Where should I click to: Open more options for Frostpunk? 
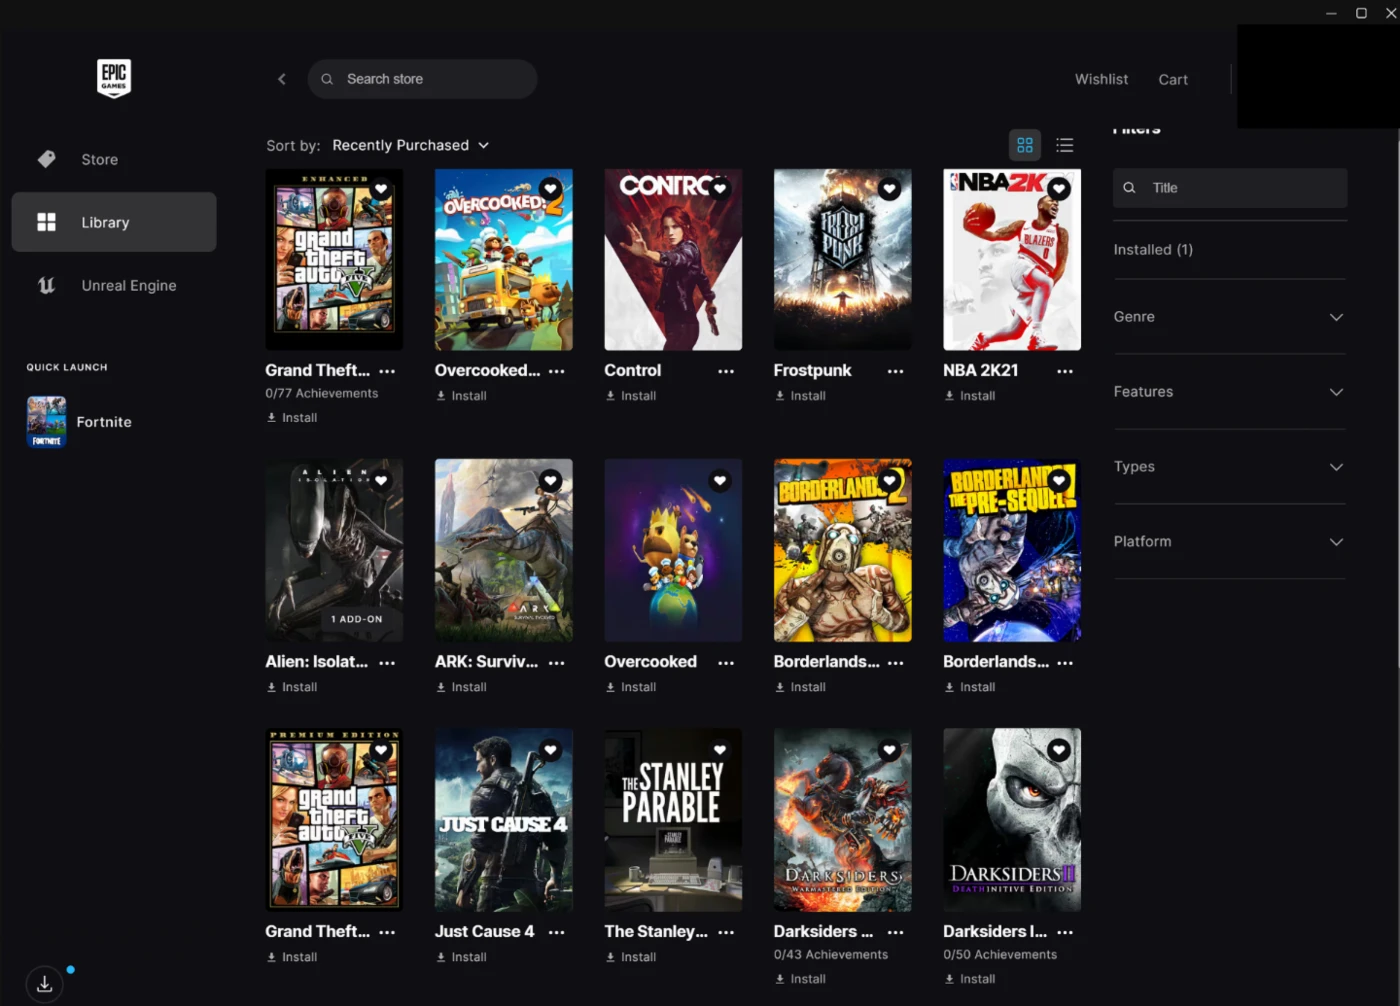(x=895, y=371)
